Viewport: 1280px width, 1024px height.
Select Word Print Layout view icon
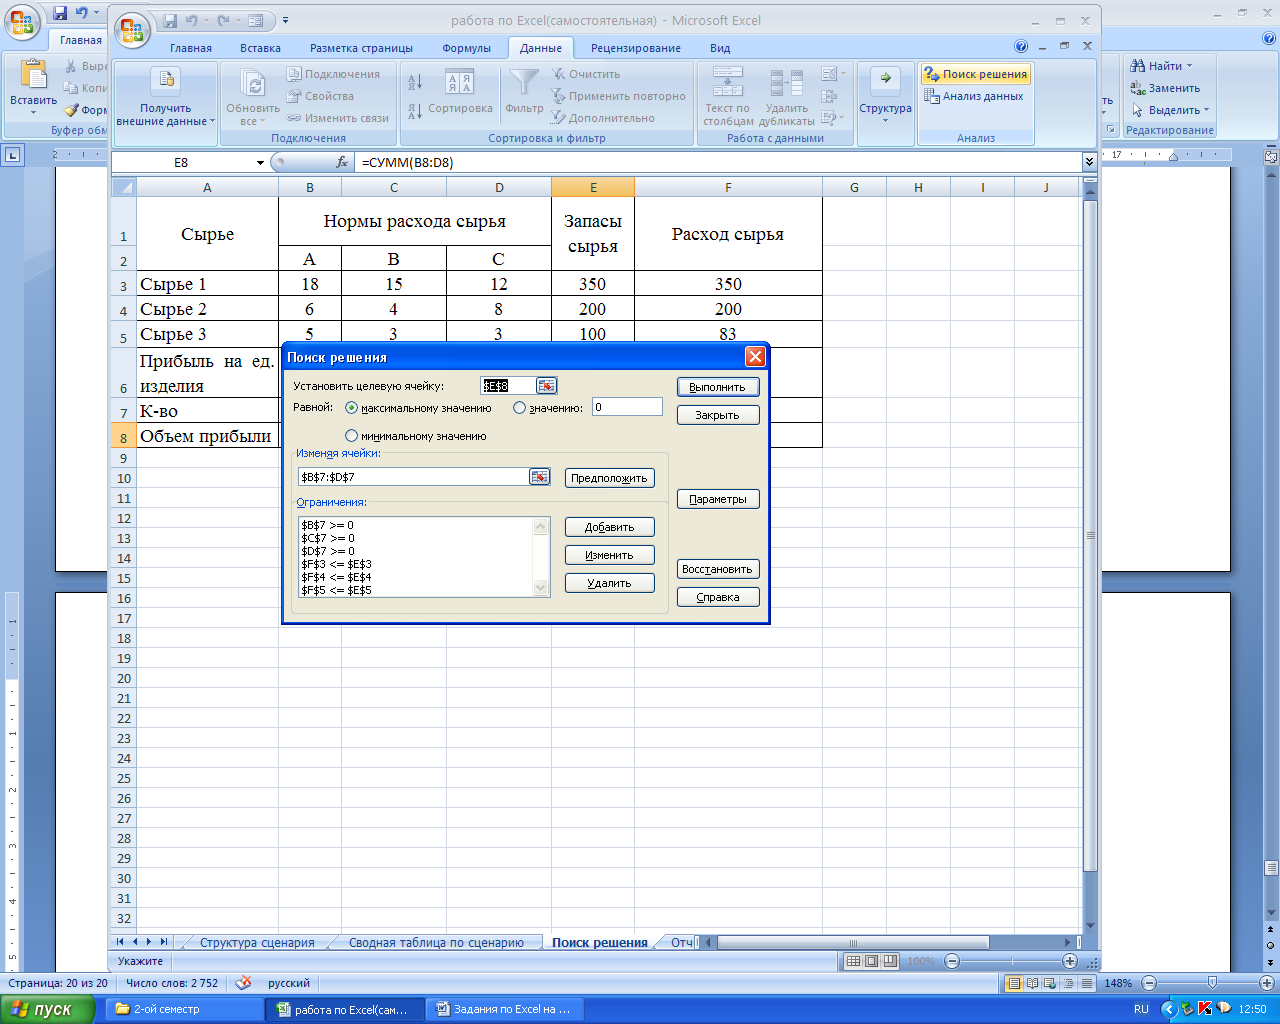coord(1014,984)
